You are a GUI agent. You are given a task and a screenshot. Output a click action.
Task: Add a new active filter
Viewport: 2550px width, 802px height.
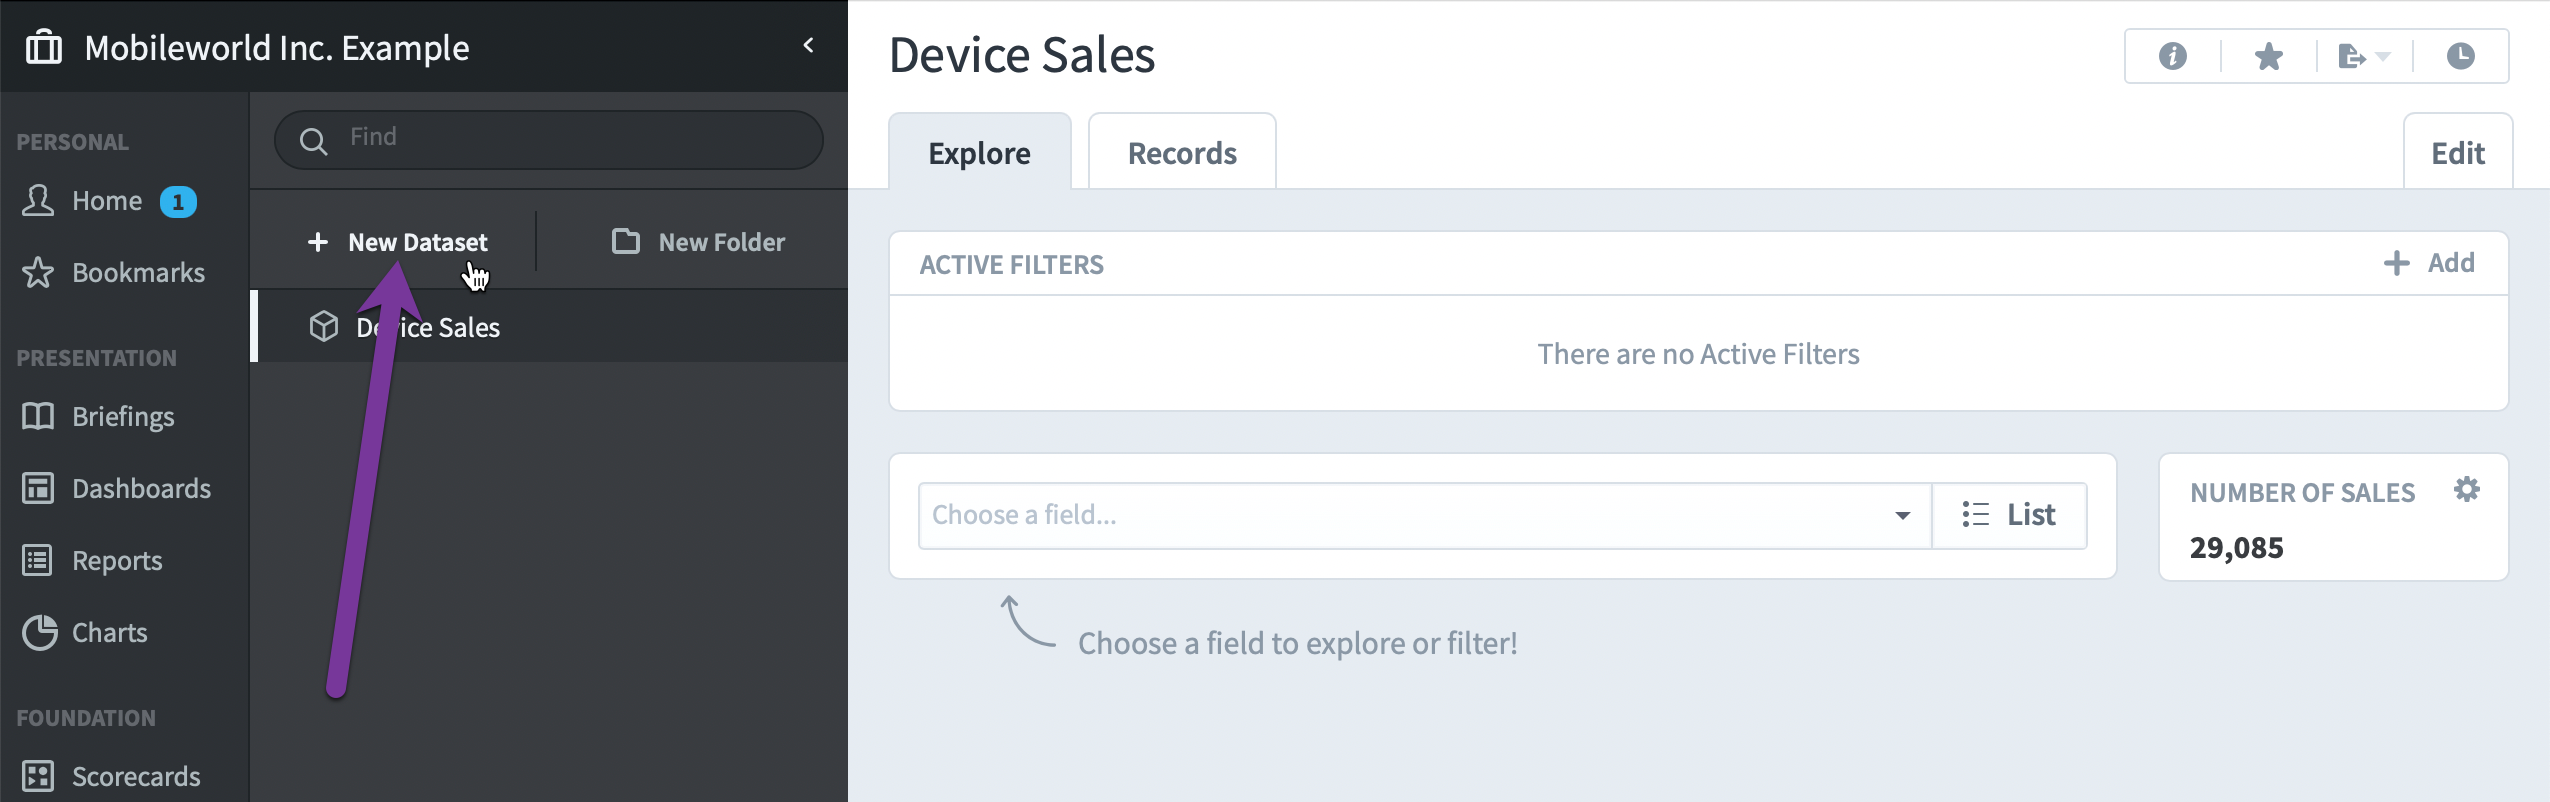point(2429,263)
